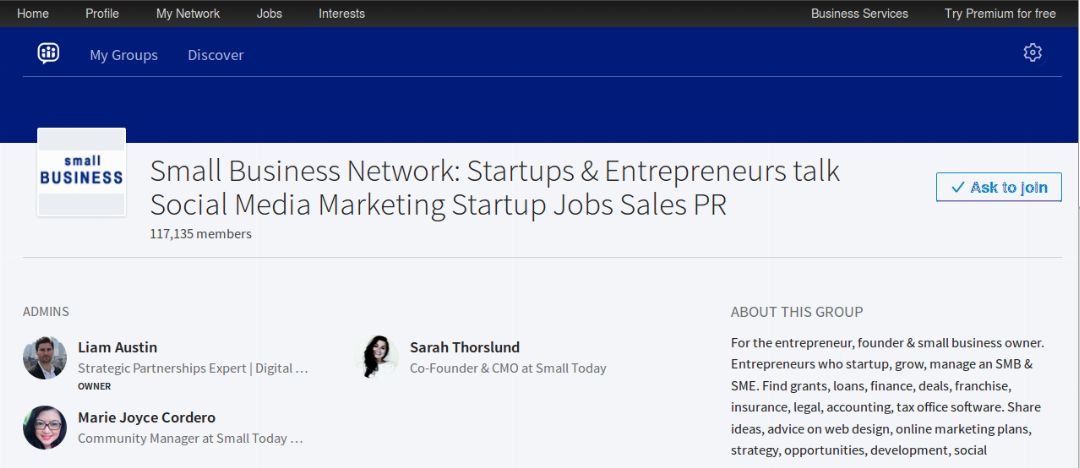1080x468 pixels.
Task: Switch to the Discover tab
Action: click(216, 55)
